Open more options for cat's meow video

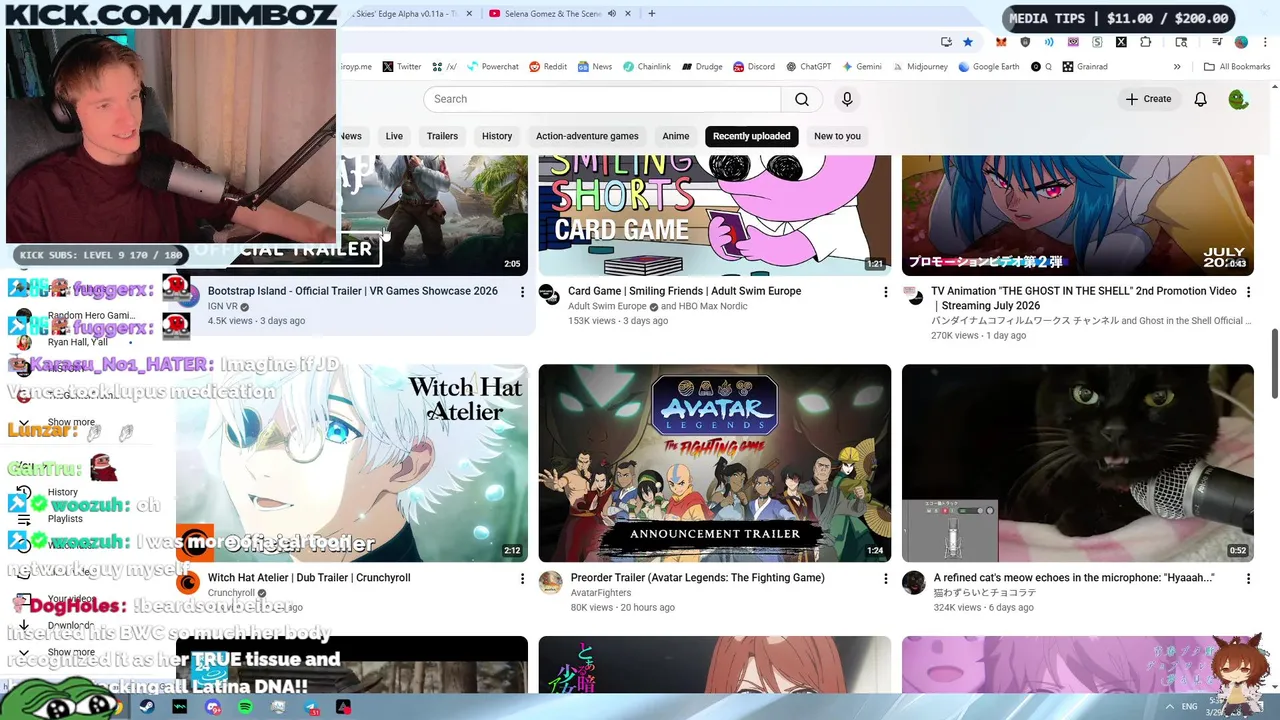tap(1248, 578)
